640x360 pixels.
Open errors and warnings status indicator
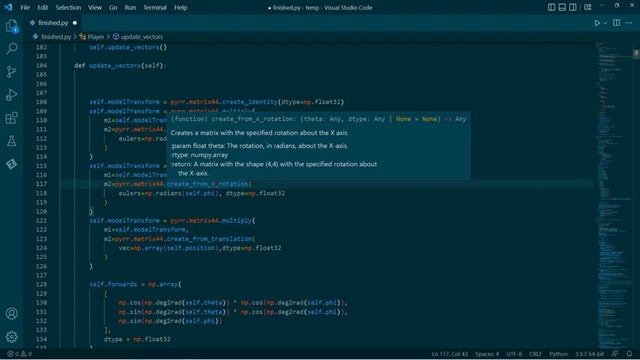coord(20,354)
